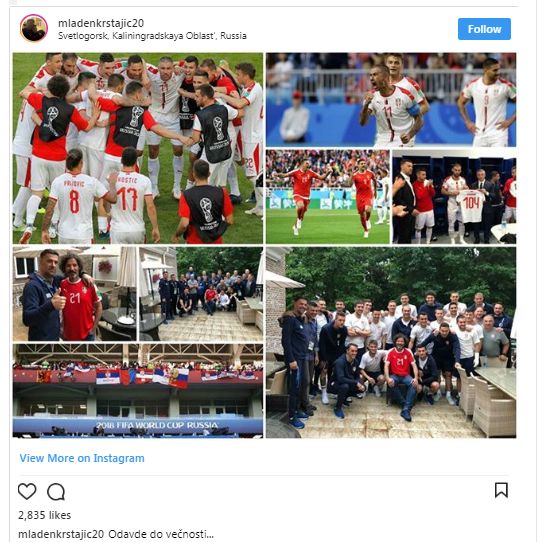Open mladenkrstajic20 username in the caption
Screen dimensions: 541x542
(61, 534)
